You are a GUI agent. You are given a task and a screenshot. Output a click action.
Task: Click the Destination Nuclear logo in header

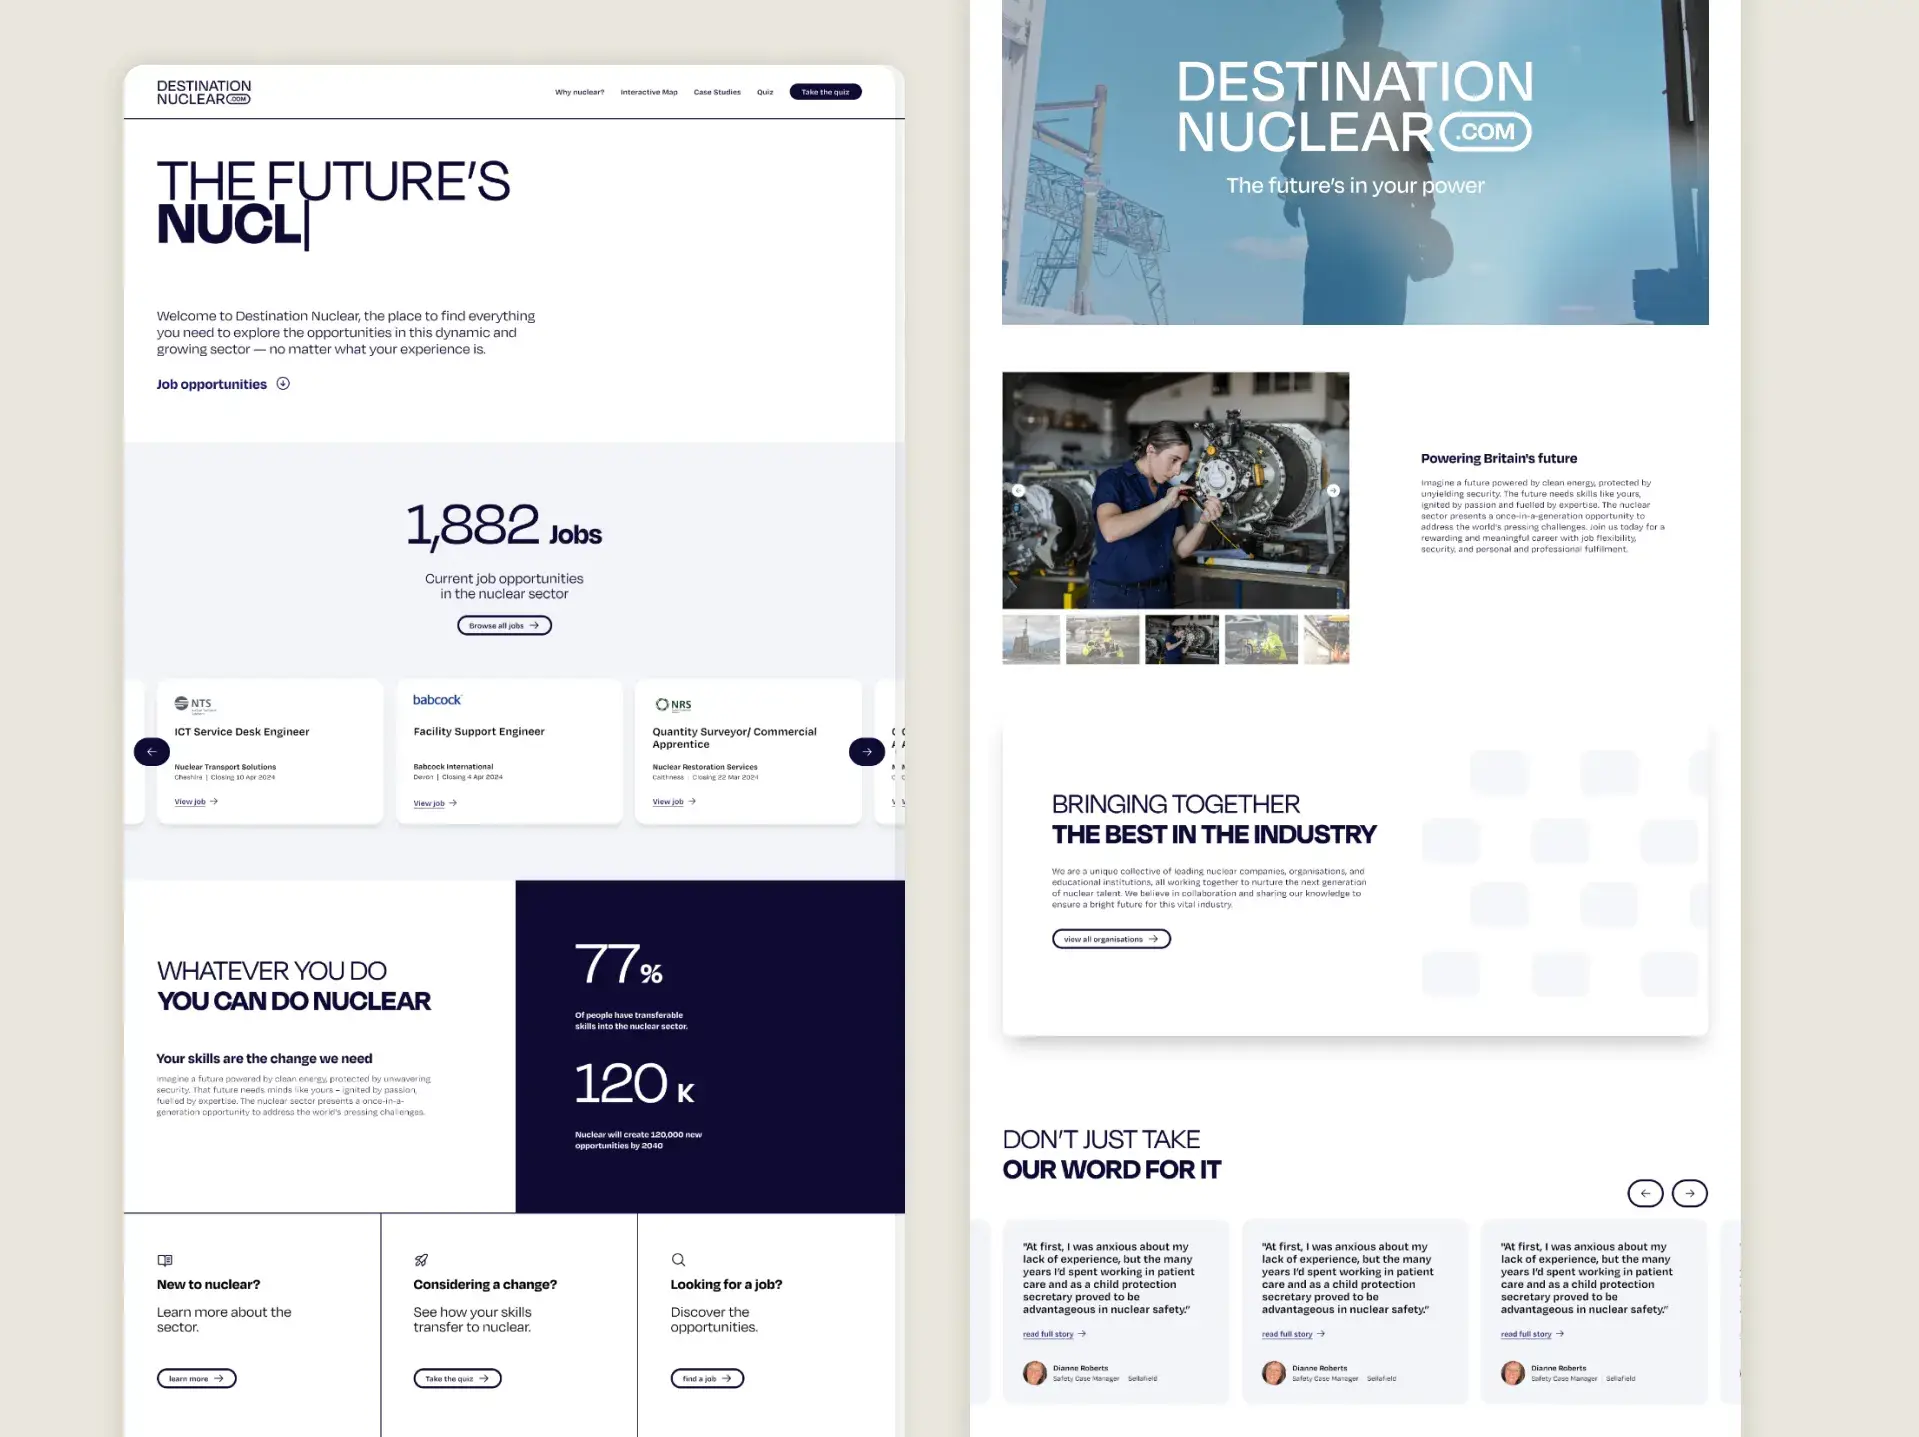point(204,92)
